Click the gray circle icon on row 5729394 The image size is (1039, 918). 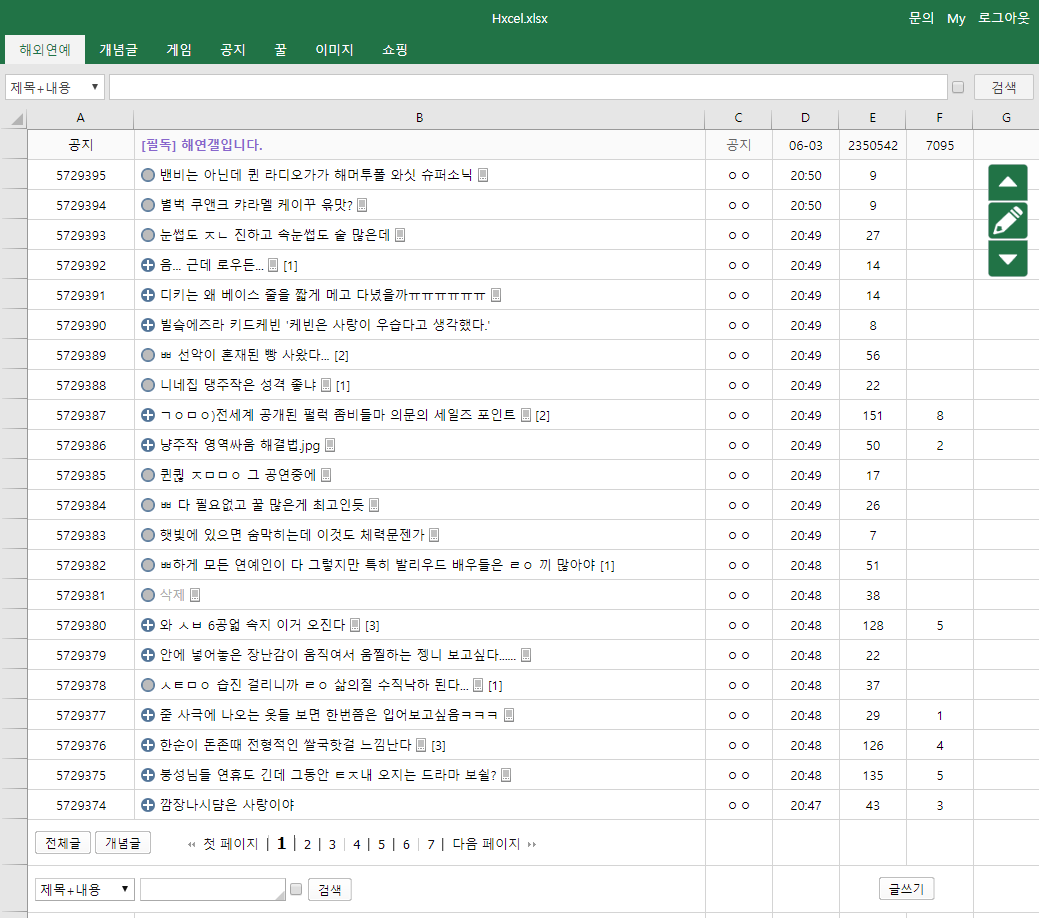148,205
